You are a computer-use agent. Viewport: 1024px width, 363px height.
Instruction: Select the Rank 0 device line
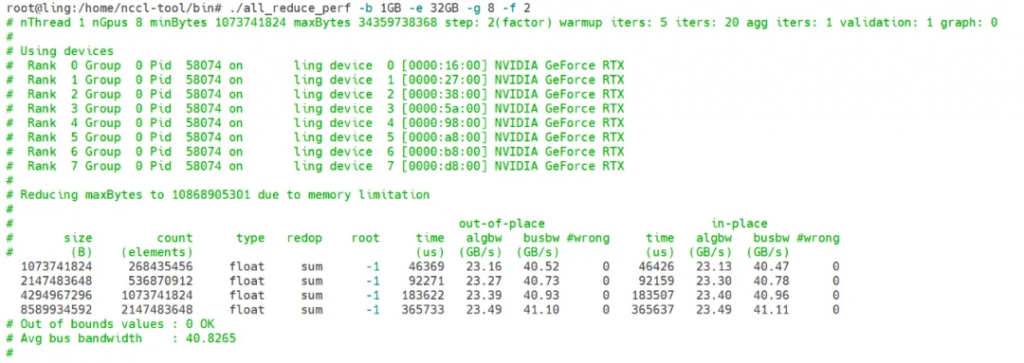pyautogui.click(x=315, y=65)
